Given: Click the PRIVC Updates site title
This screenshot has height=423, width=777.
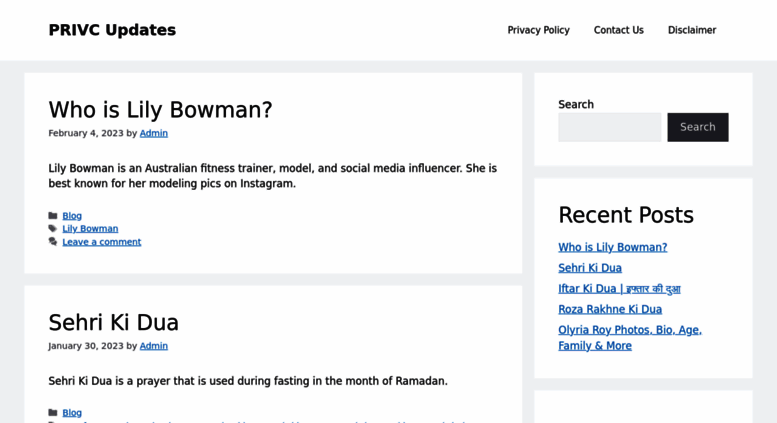Looking at the screenshot, I should tap(112, 30).
